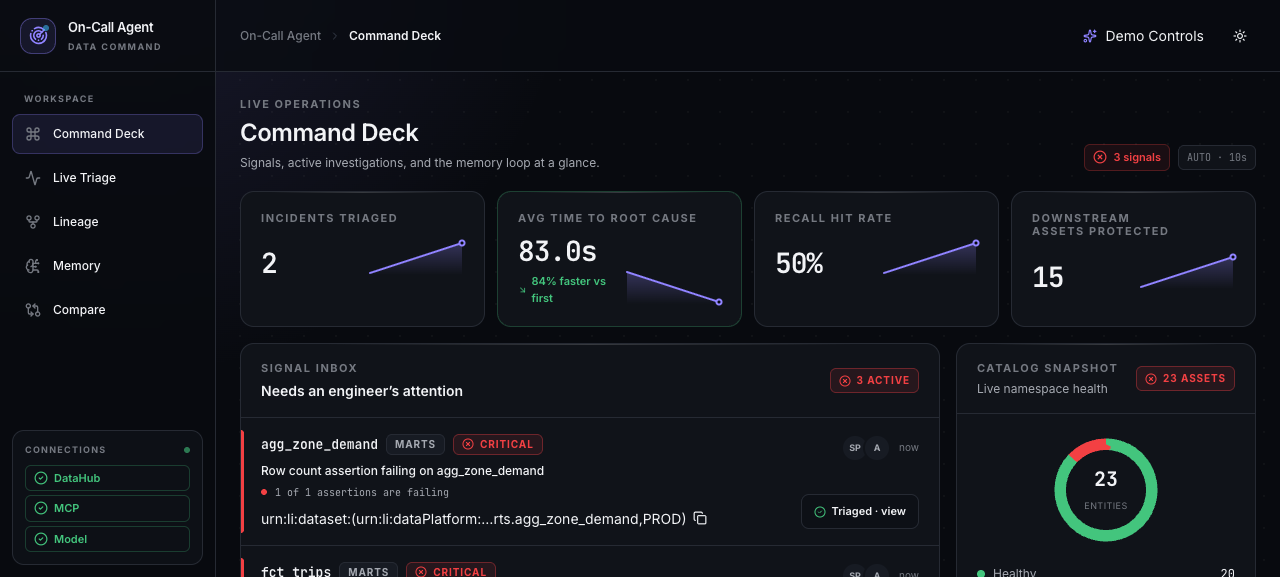Image resolution: width=1280 pixels, height=577 pixels.
Task: Open the Compare page
Action: point(107,310)
